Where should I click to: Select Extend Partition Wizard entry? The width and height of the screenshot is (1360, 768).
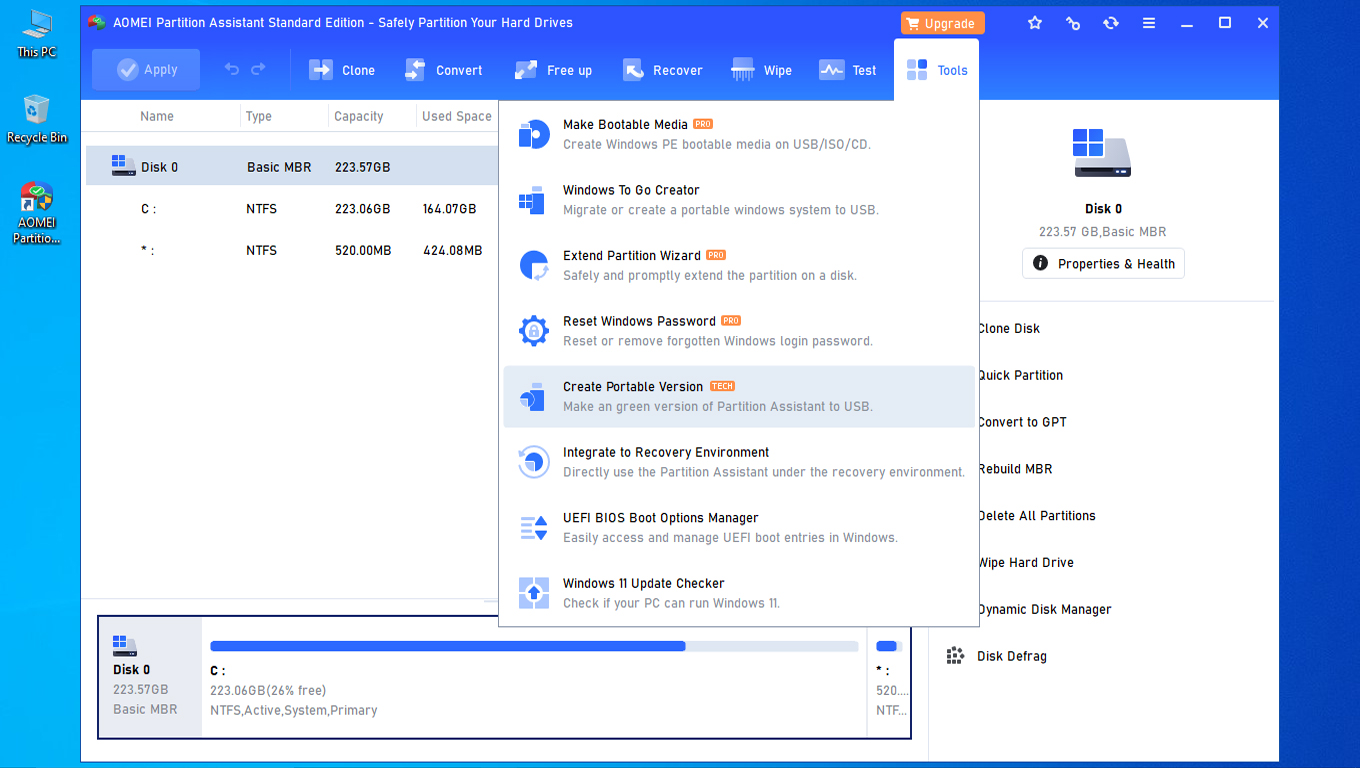click(x=739, y=265)
